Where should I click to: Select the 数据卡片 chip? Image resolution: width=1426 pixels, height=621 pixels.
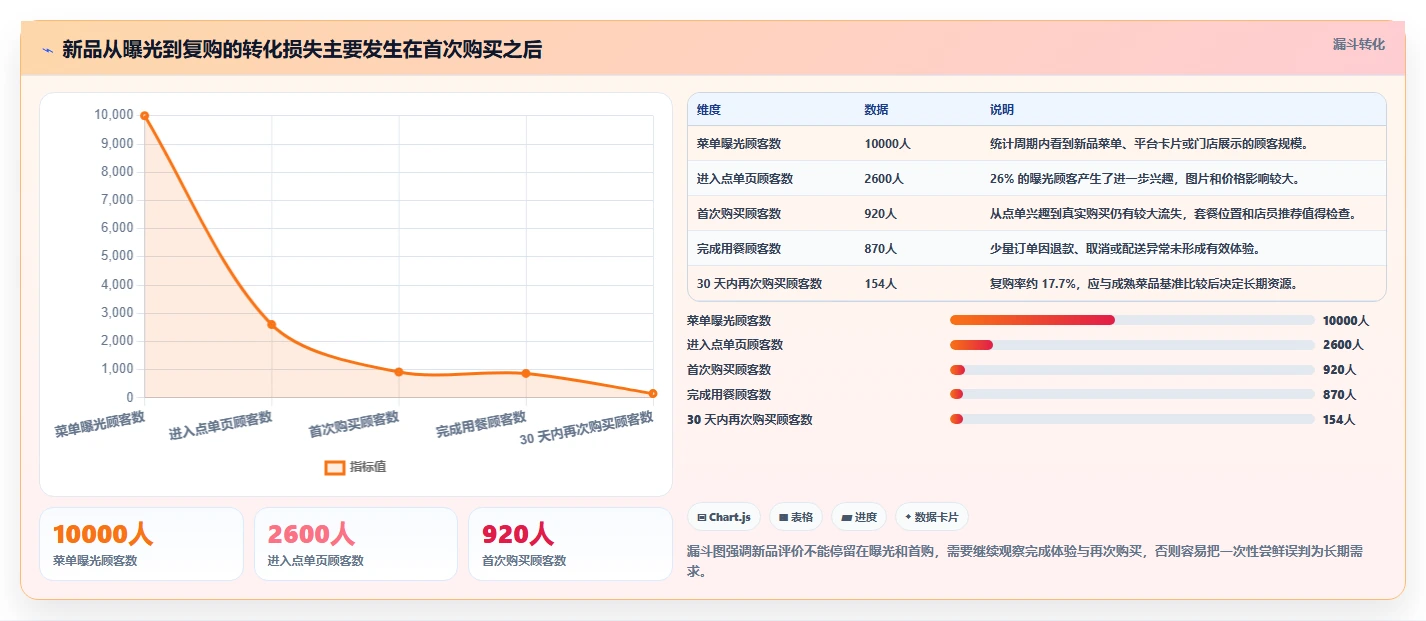(x=932, y=517)
